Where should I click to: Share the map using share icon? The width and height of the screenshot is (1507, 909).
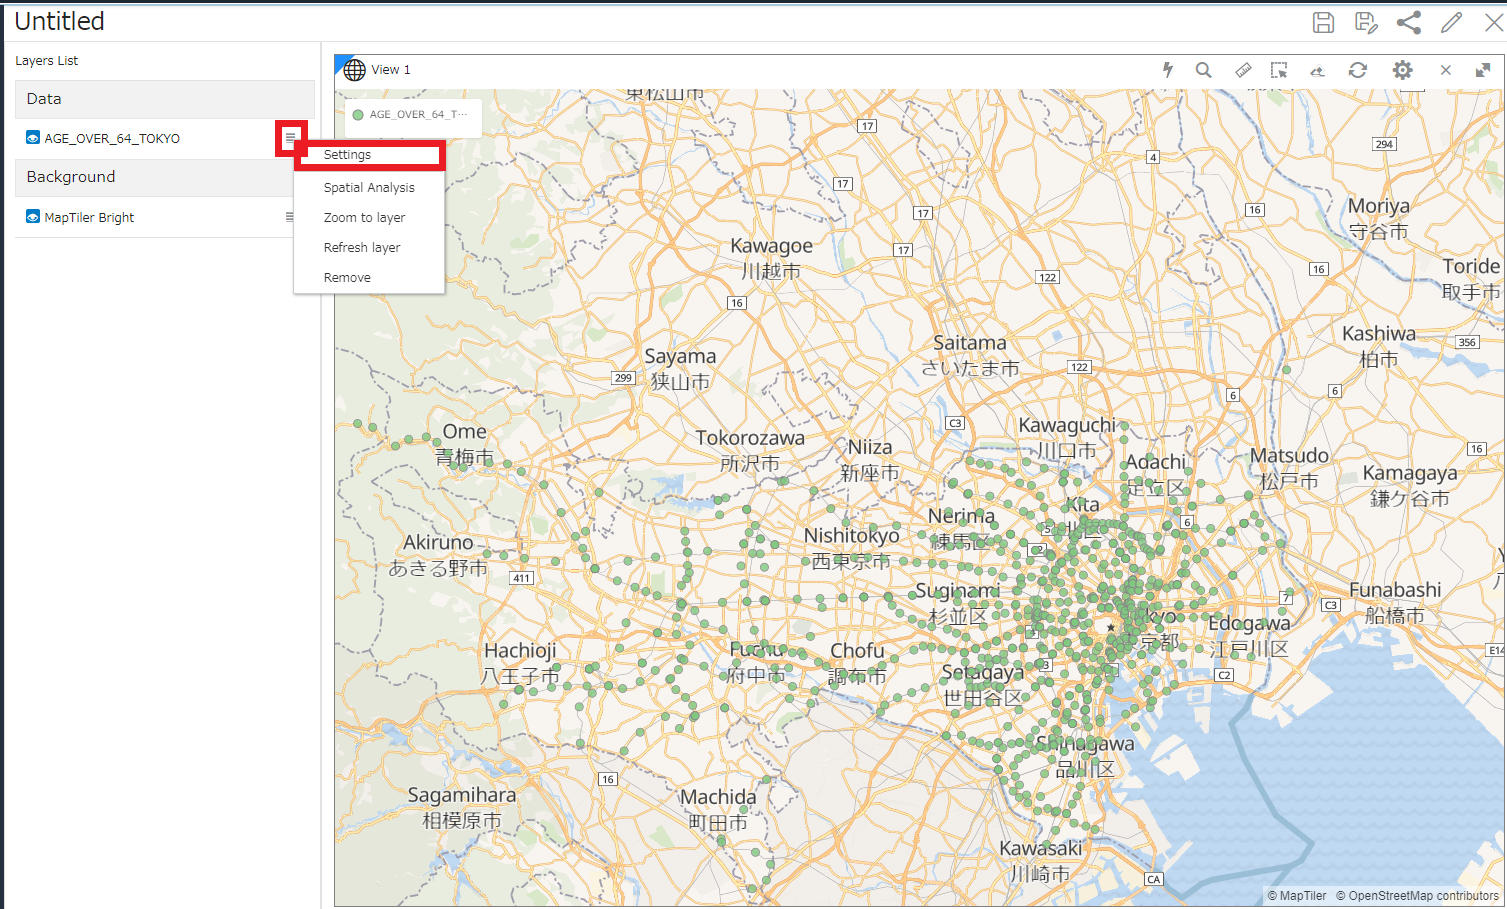(1409, 23)
